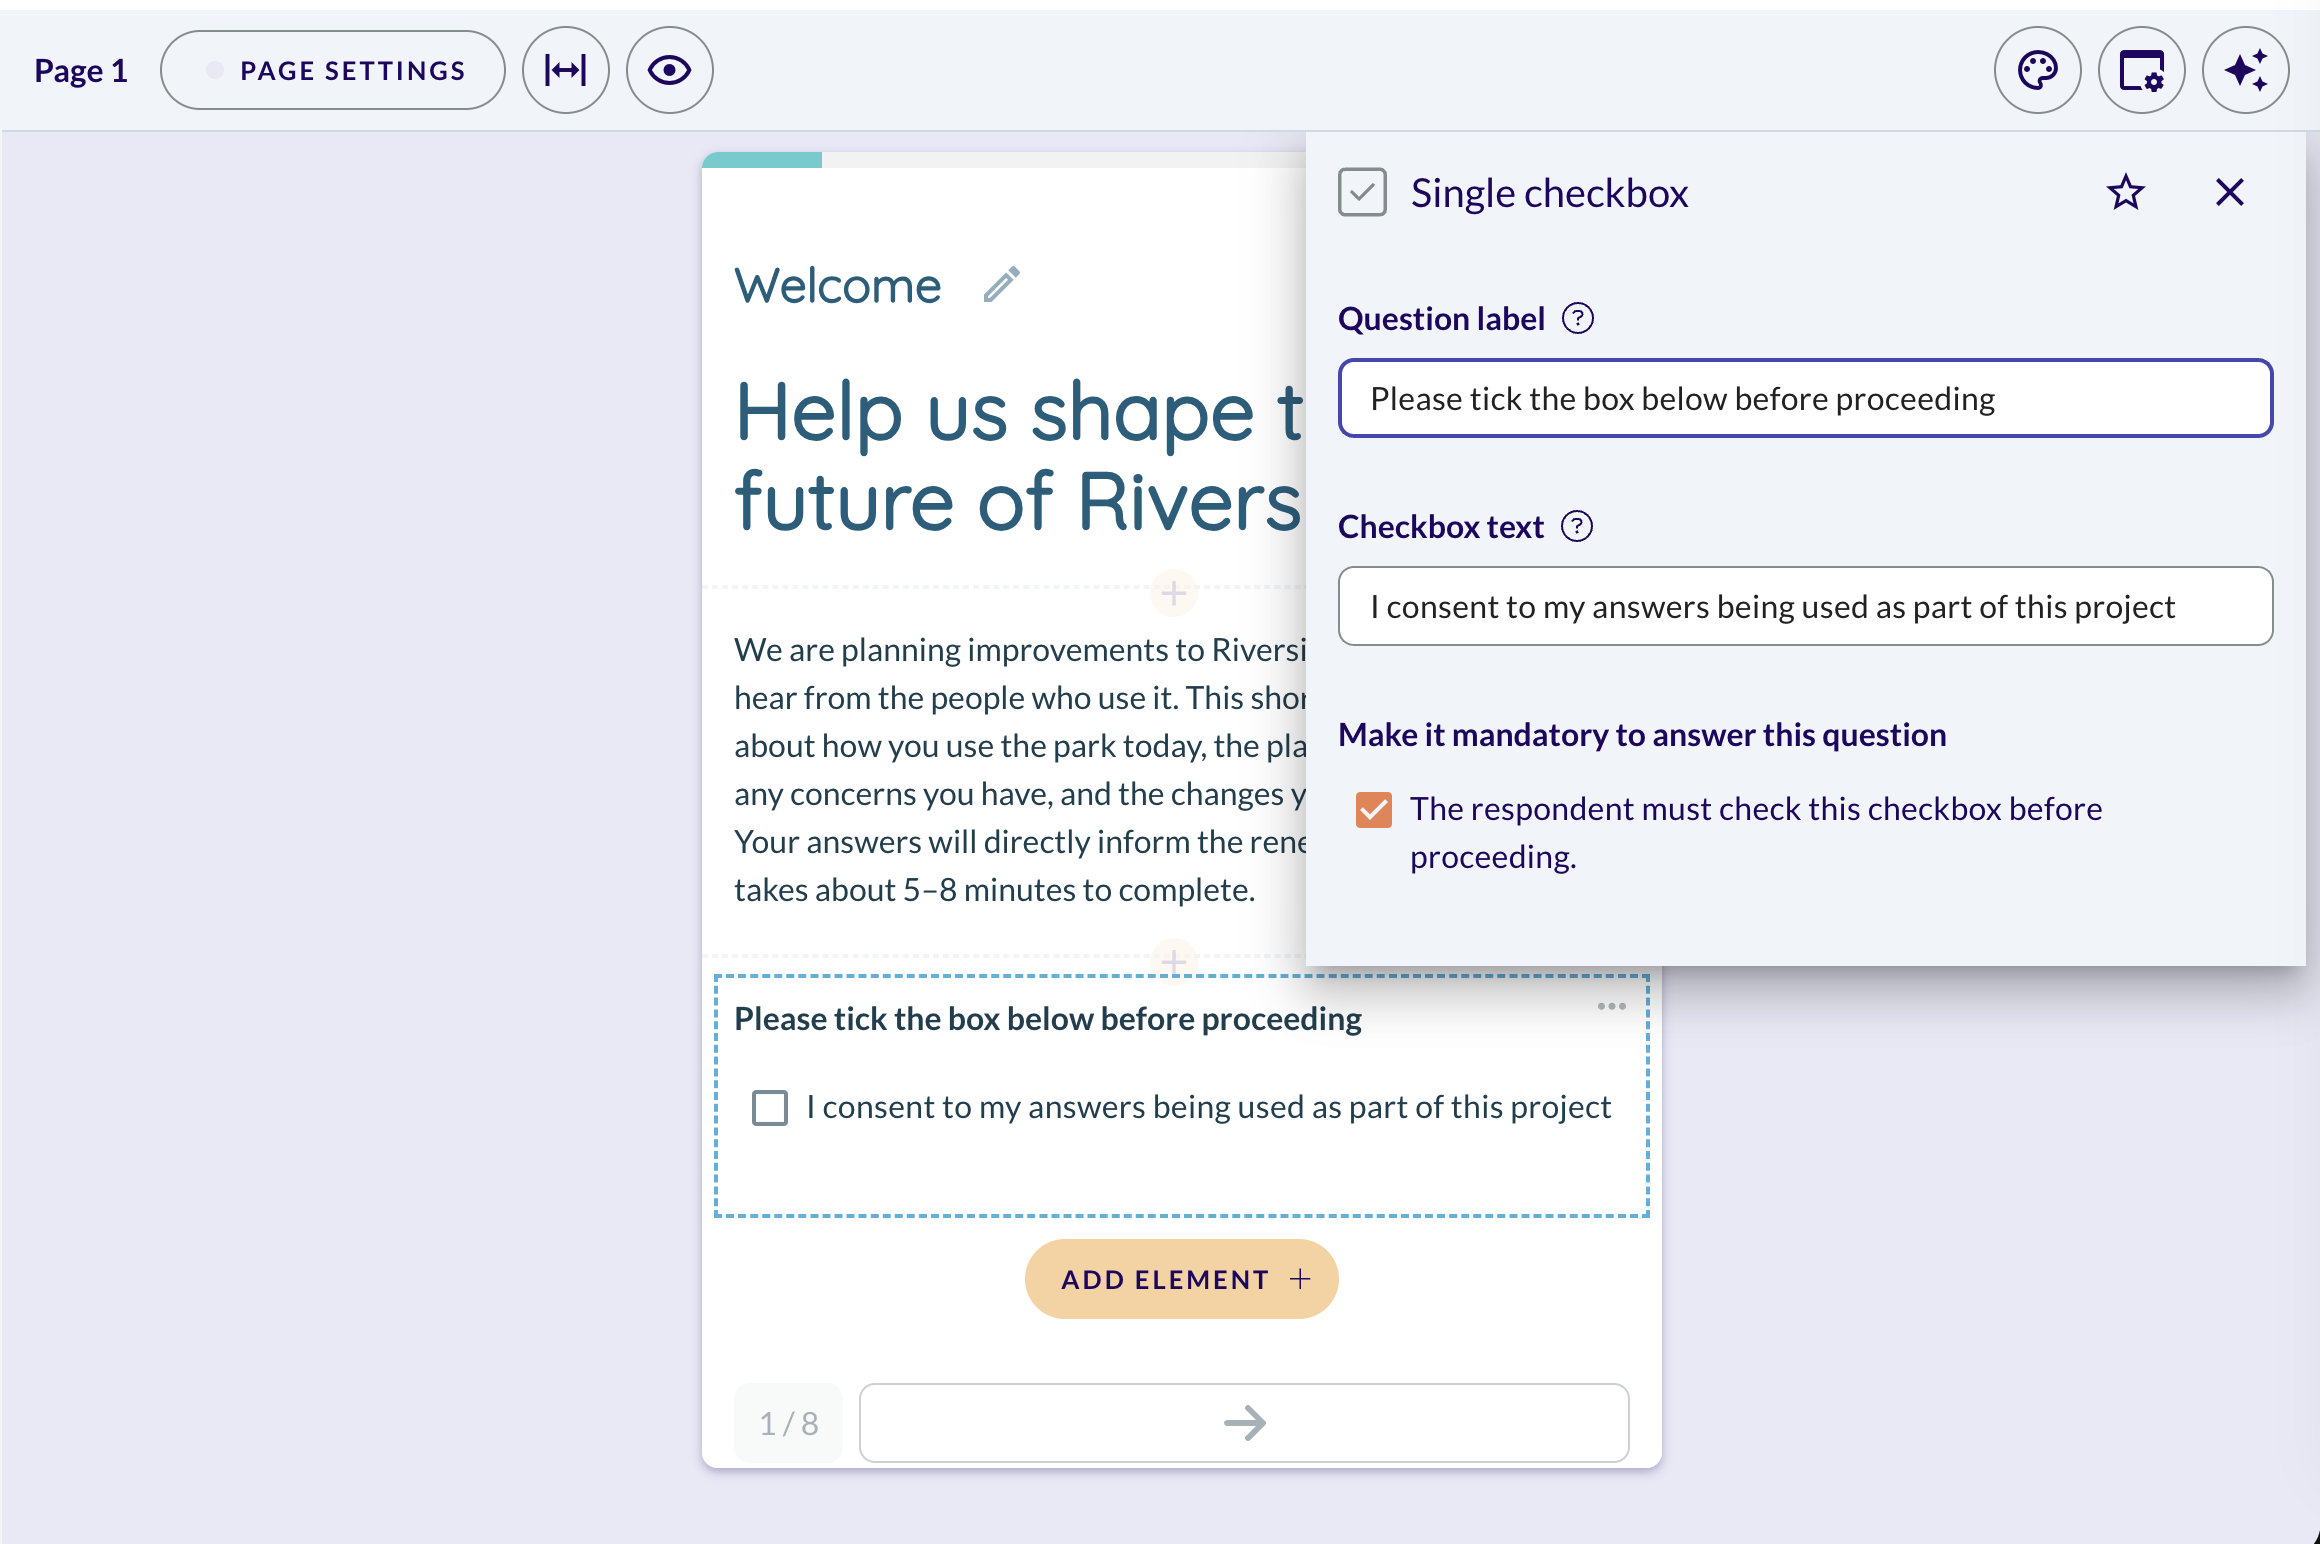2320x1544 pixels.
Task: Edit the Welcome title pencil icon
Action: (1001, 285)
